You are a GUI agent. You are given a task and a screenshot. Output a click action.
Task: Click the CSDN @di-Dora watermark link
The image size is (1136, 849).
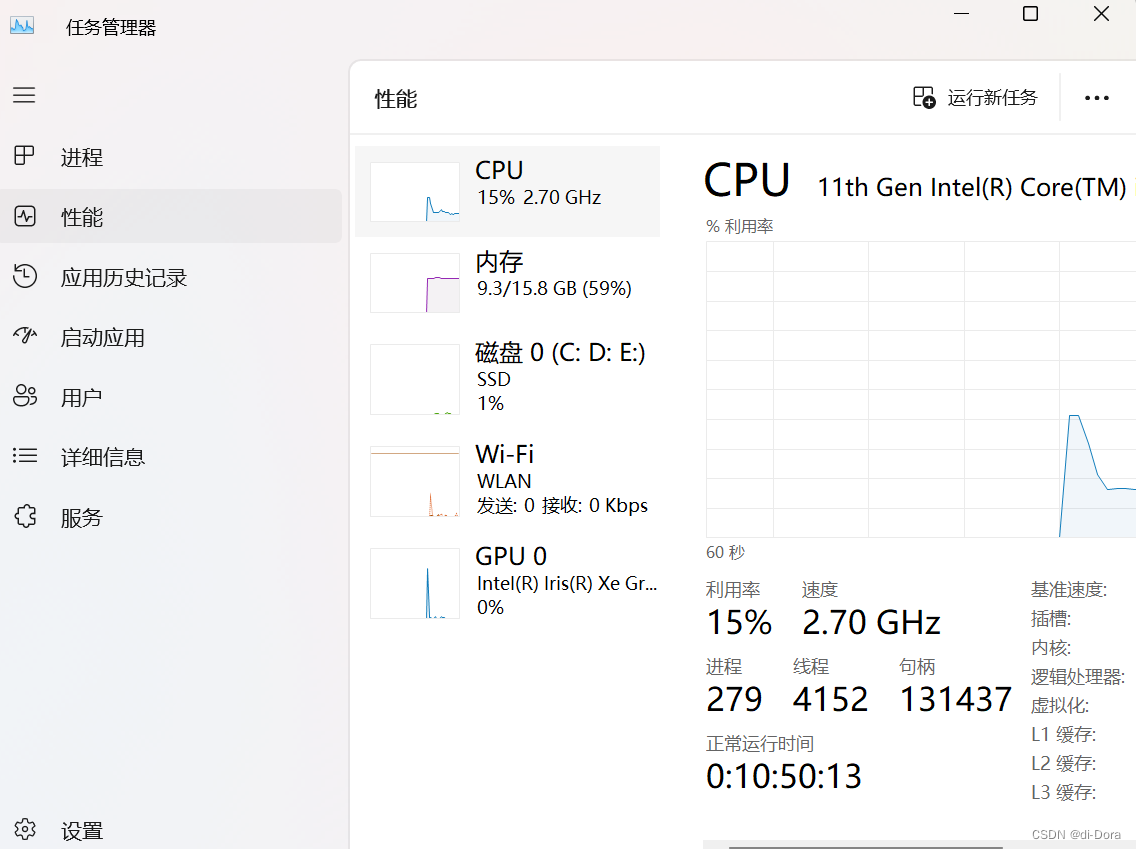[1075, 834]
